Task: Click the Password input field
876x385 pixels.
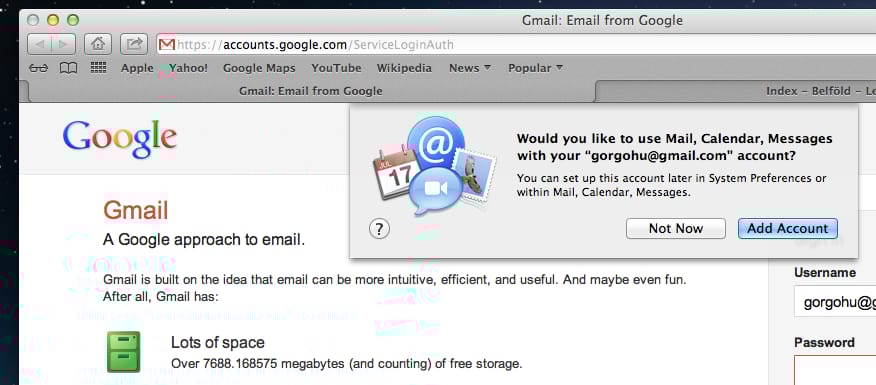Action: [x=835, y=371]
